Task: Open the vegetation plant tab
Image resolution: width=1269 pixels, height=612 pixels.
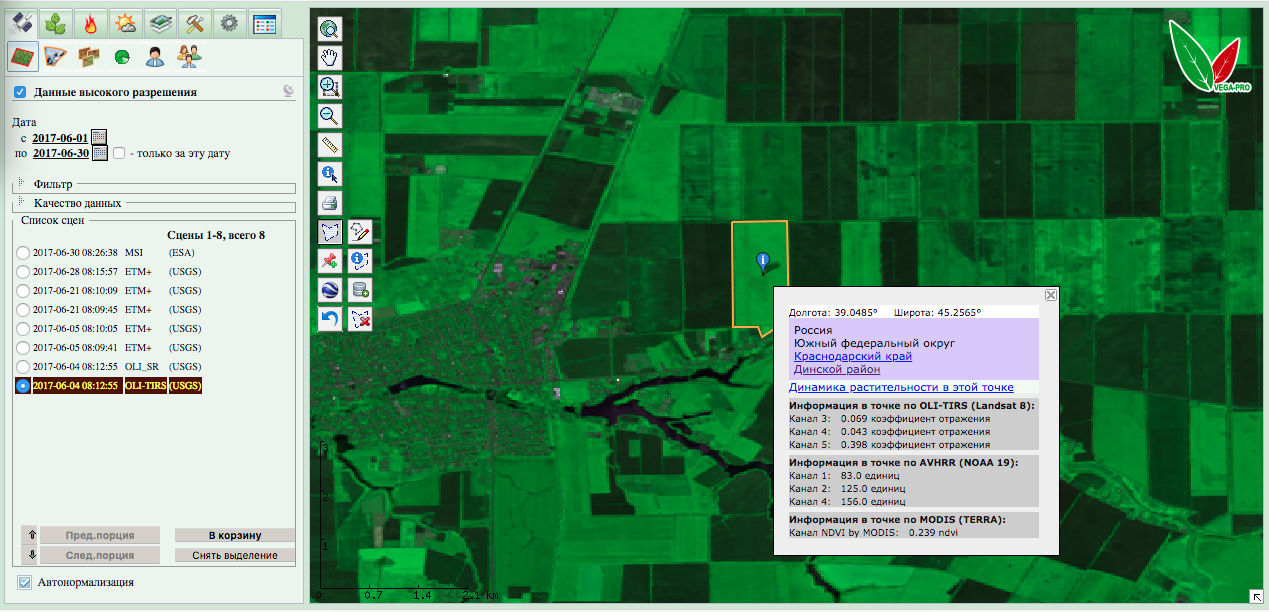Action: coord(57,23)
